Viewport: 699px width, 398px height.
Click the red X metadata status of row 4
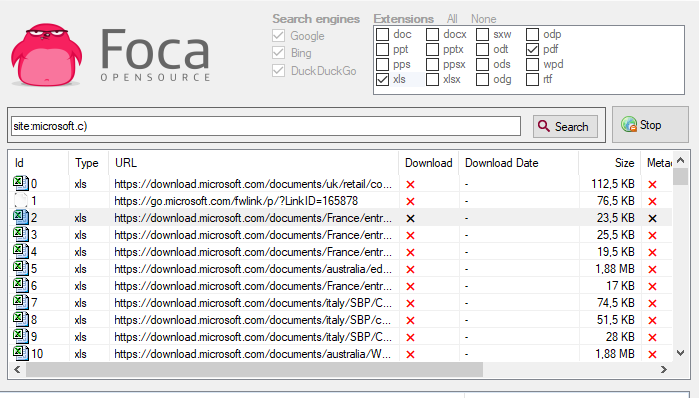(653, 253)
